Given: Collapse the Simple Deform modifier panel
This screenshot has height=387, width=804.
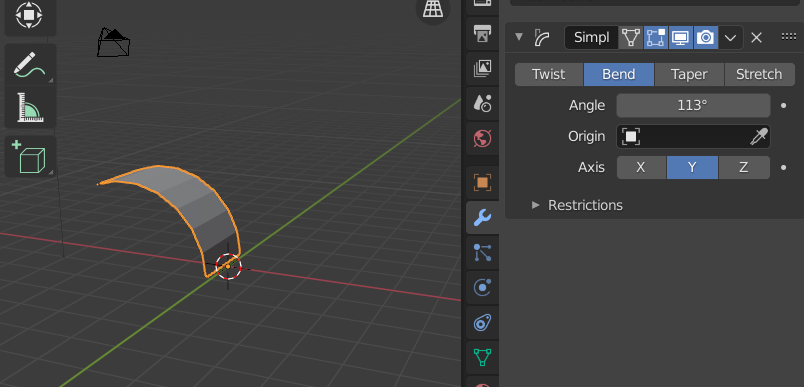Looking at the screenshot, I should click(x=519, y=37).
